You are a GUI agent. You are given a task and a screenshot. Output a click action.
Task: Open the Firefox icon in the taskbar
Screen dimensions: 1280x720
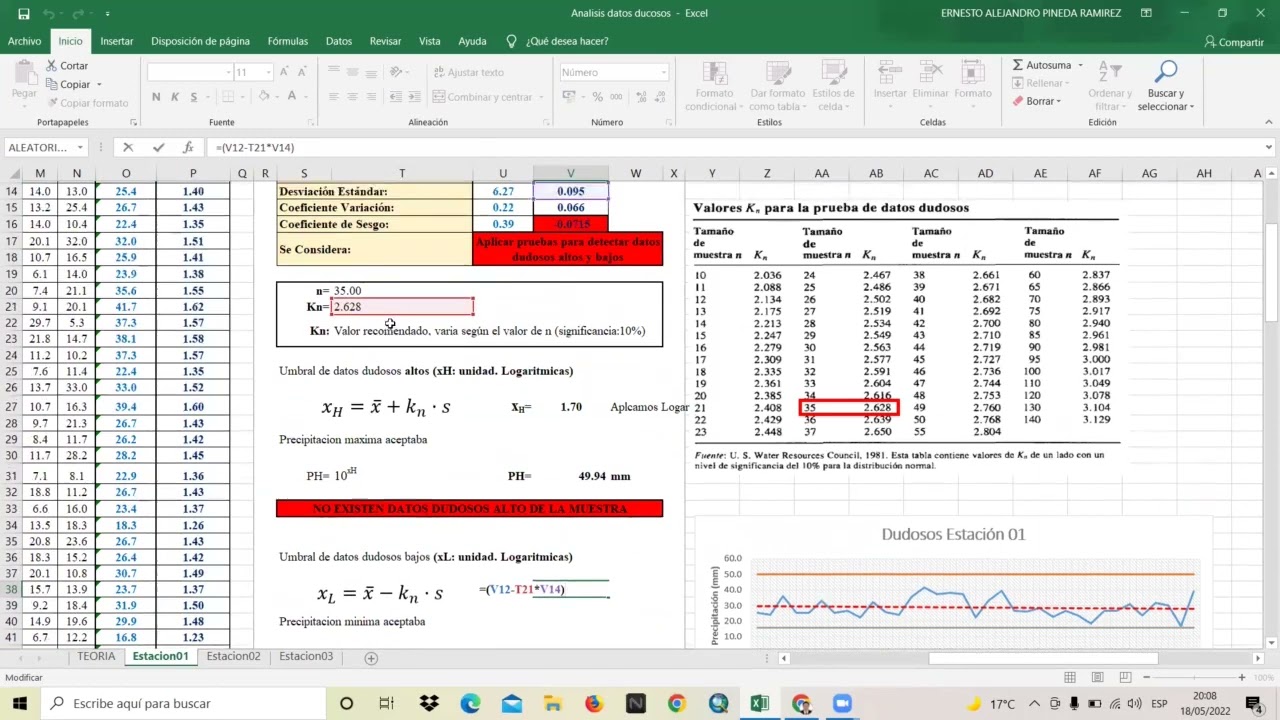click(594, 703)
